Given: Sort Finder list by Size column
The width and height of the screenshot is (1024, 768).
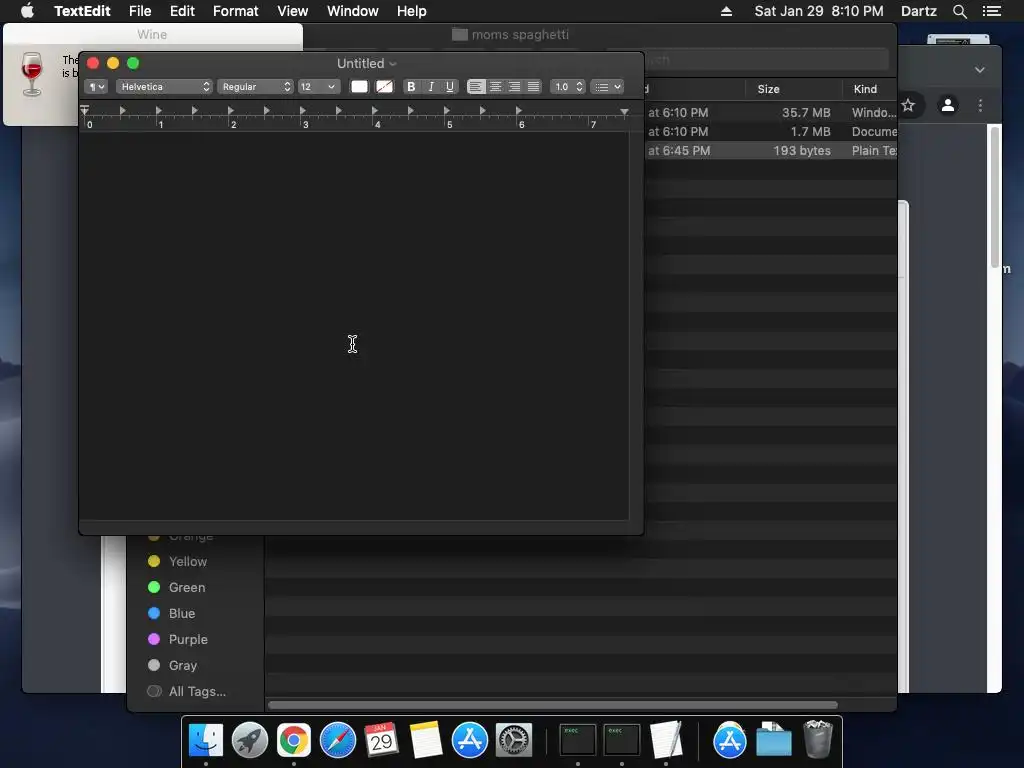Looking at the screenshot, I should click(x=769, y=89).
